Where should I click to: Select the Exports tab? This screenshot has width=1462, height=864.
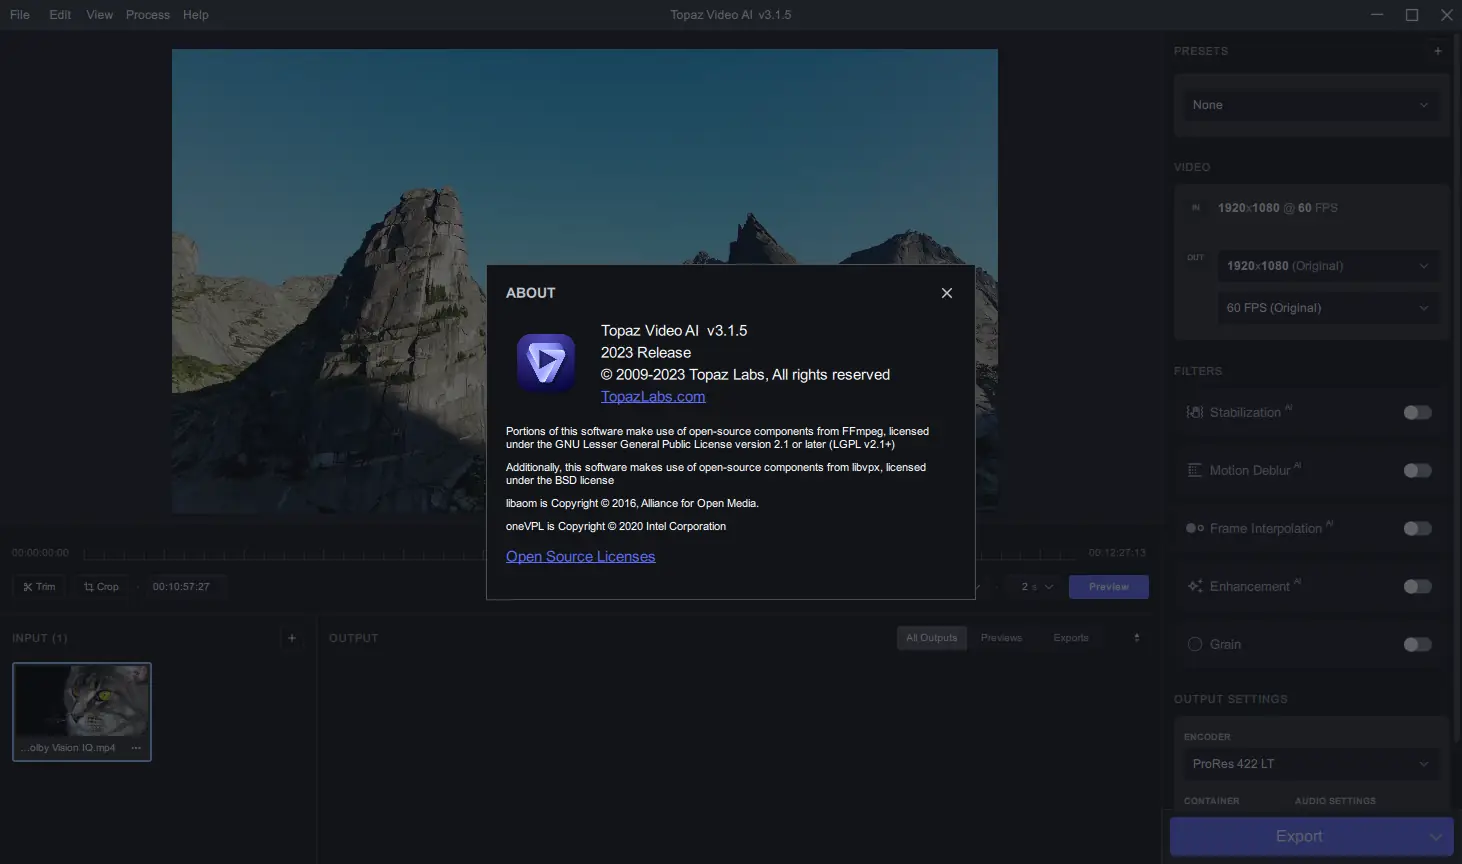[1071, 638]
